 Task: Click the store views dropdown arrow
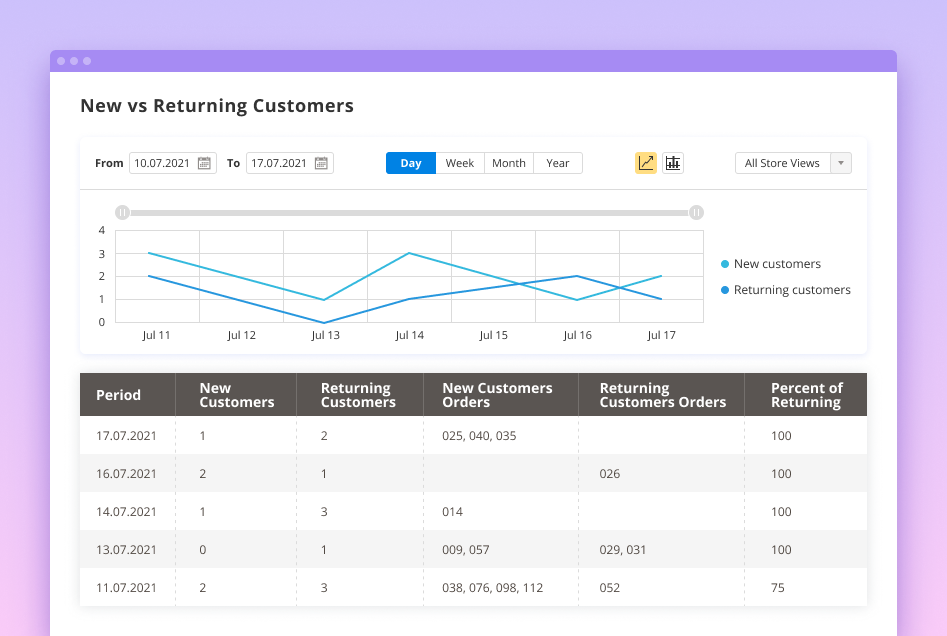[x=841, y=163]
